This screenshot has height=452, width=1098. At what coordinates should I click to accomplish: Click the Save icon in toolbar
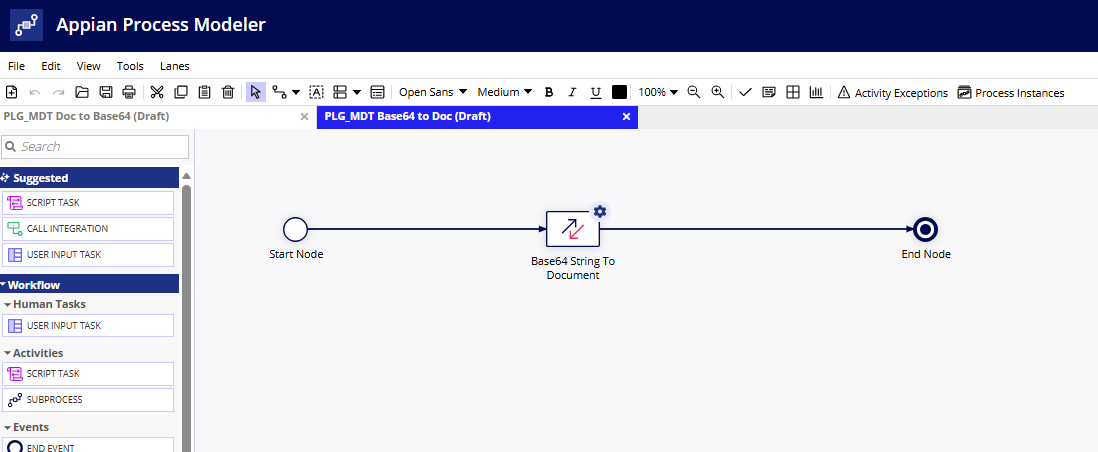(105, 92)
